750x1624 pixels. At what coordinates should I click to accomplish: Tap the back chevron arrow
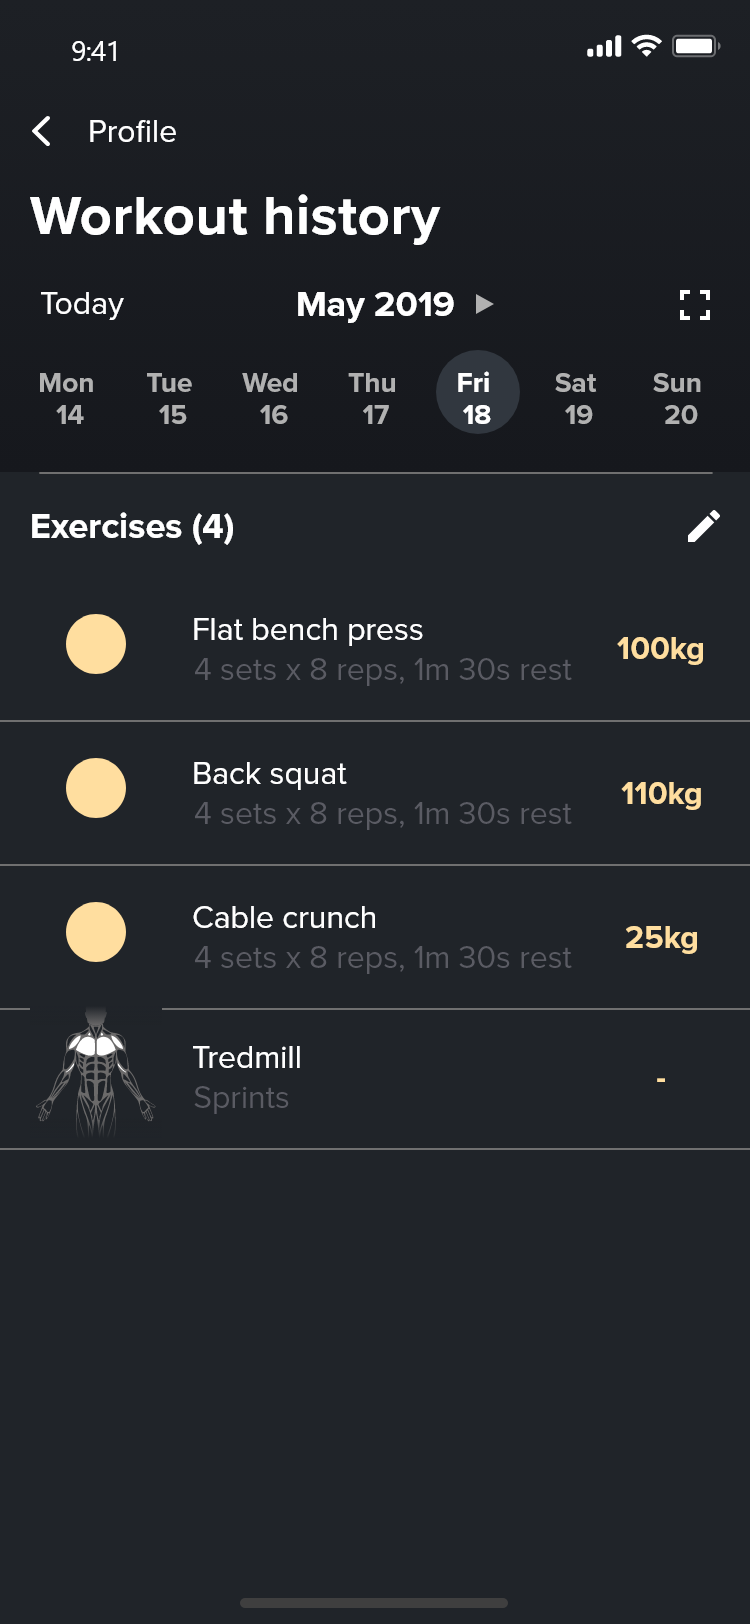coord(42,131)
